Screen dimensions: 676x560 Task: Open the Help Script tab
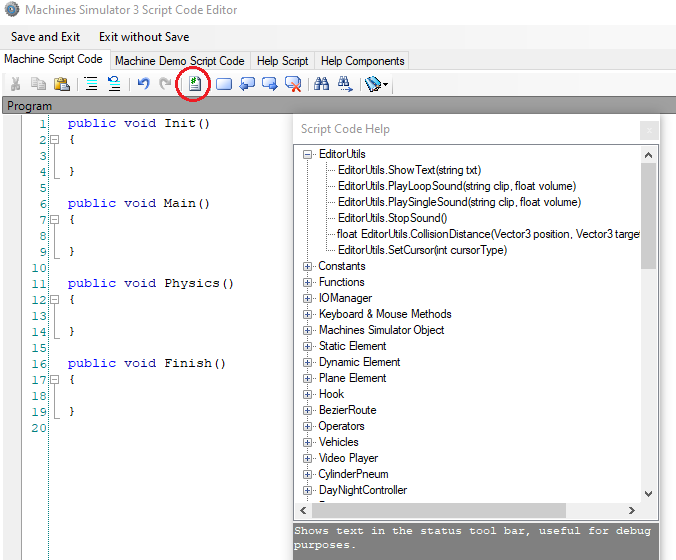pos(282,61)
